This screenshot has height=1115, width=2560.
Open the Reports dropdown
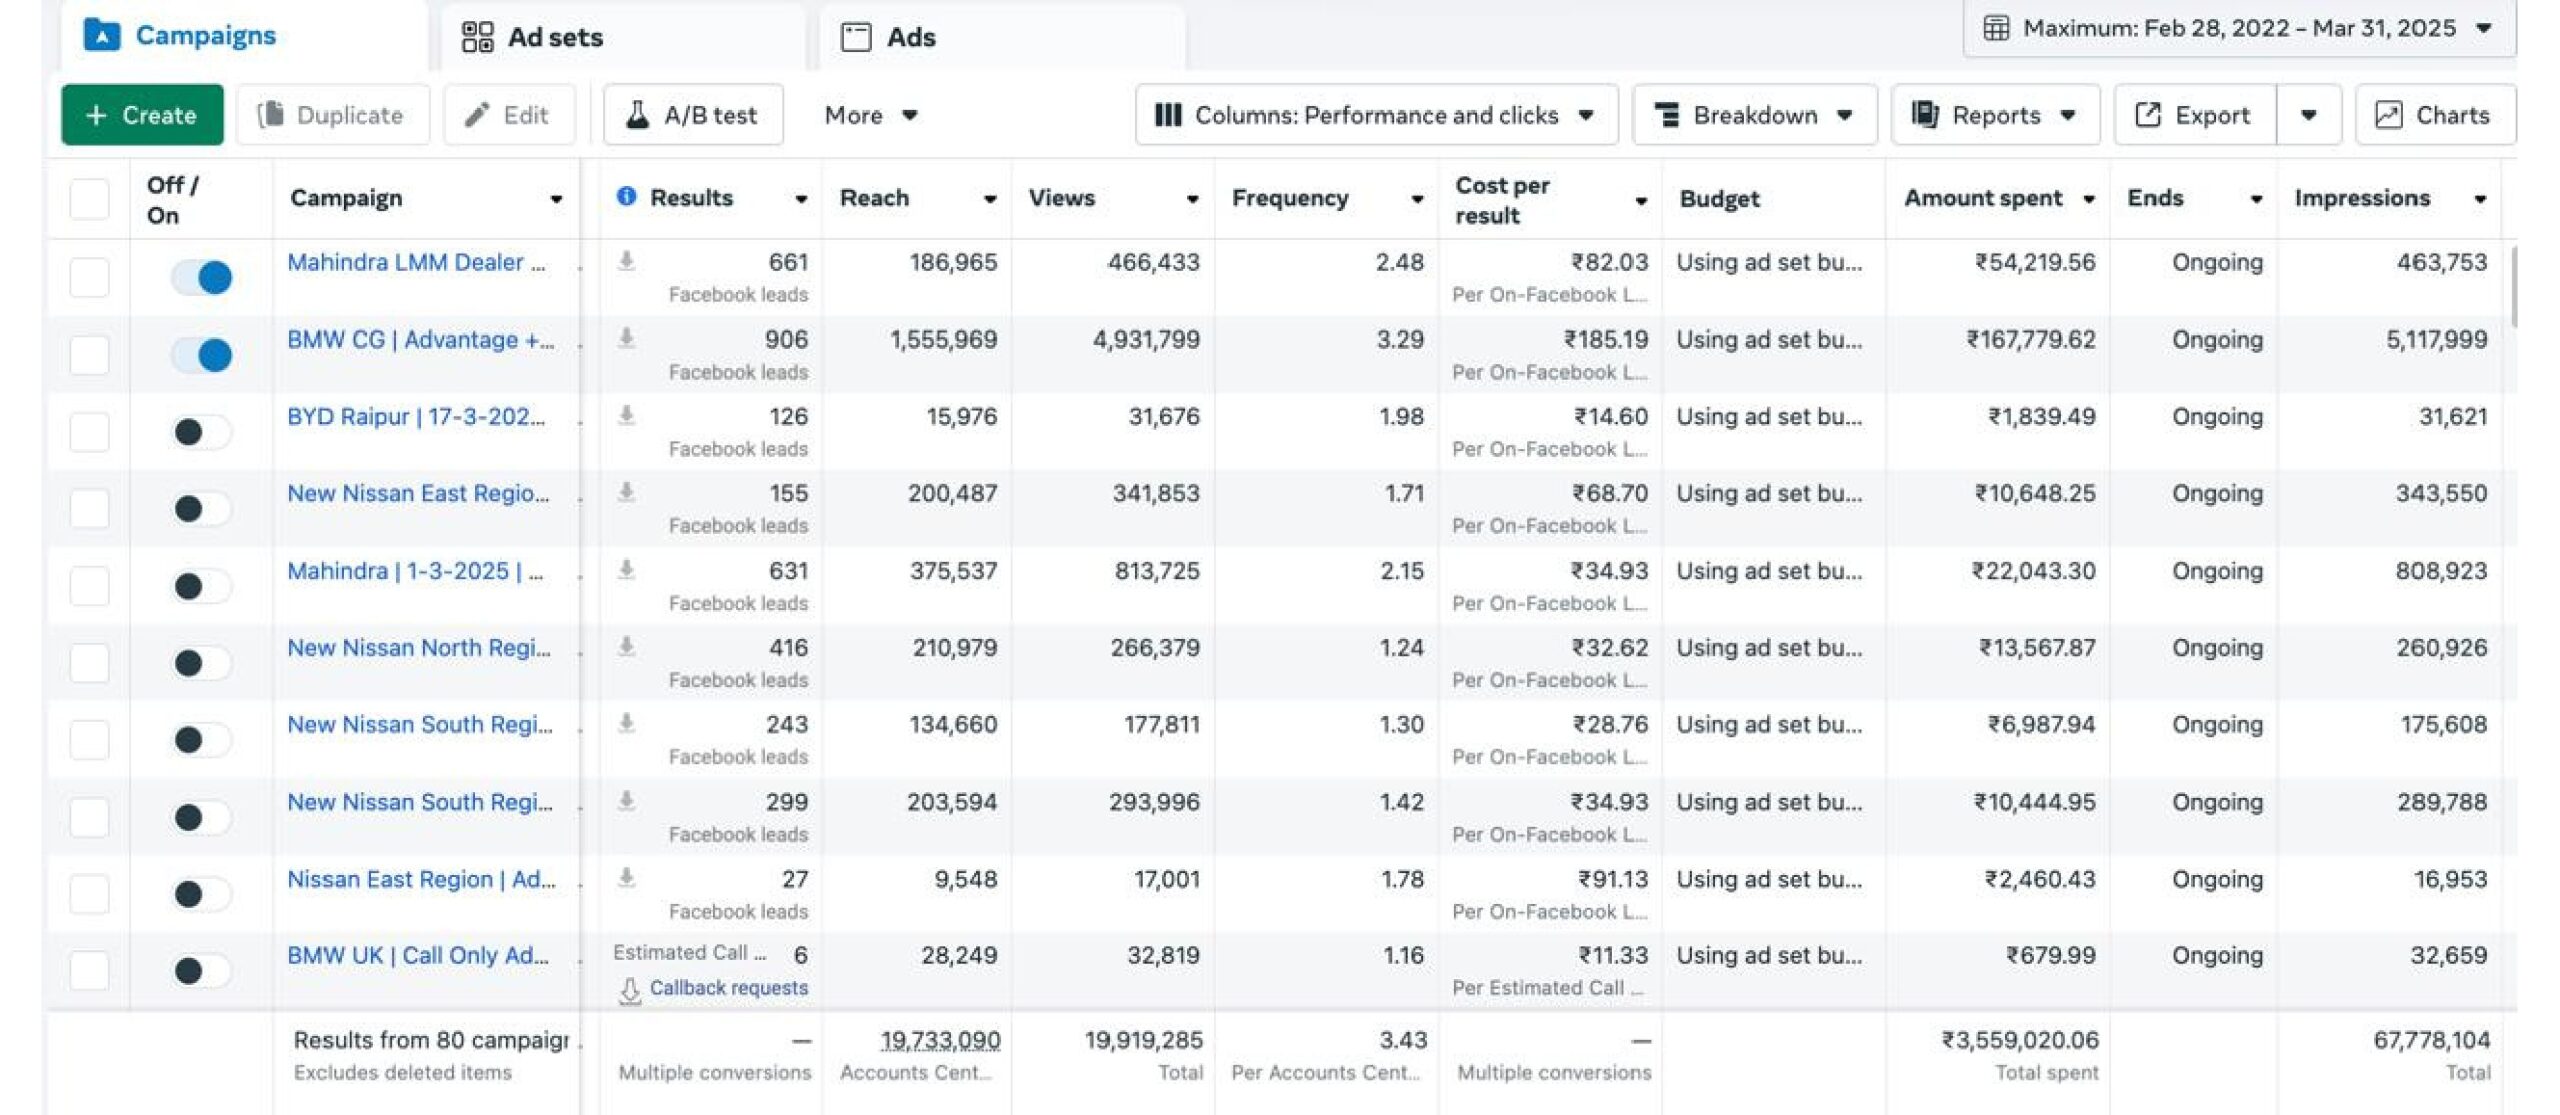coord(1995,115)
